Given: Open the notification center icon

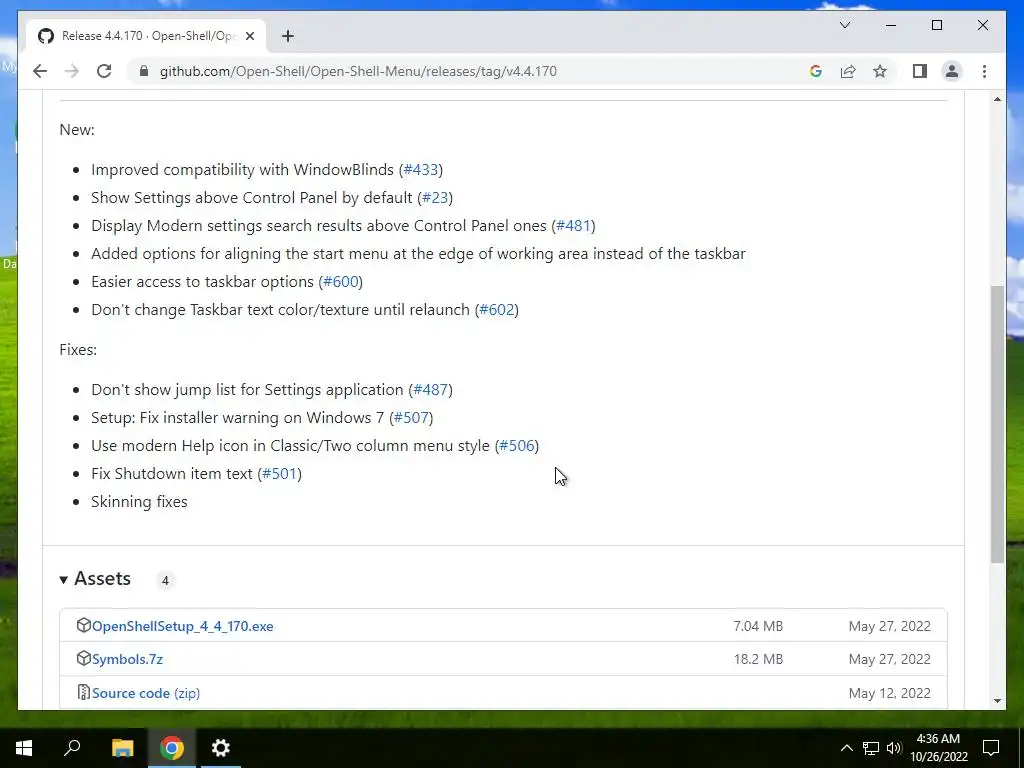Looking at the screenshot, I should [x=991, y=748].
